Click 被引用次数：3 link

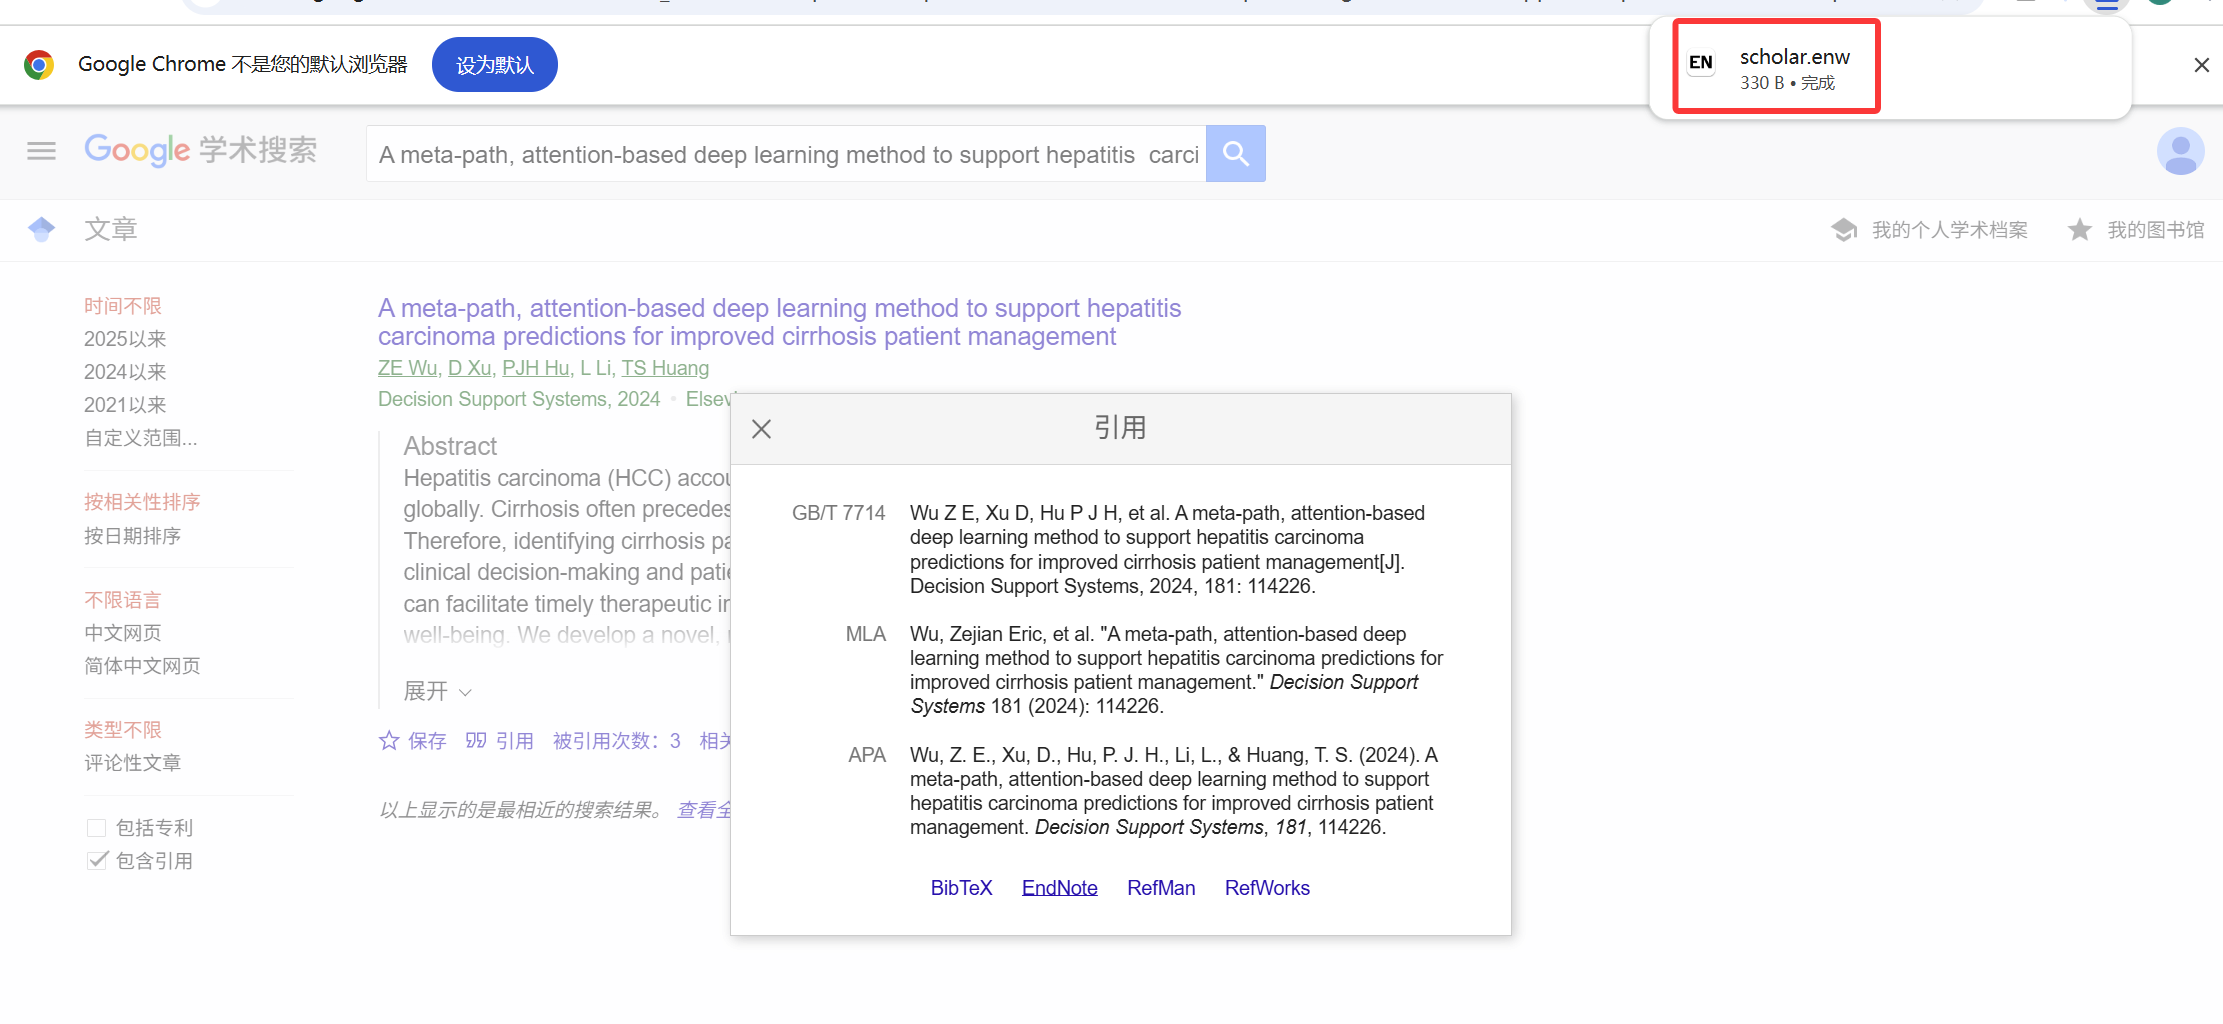click(x=617, y=741)
